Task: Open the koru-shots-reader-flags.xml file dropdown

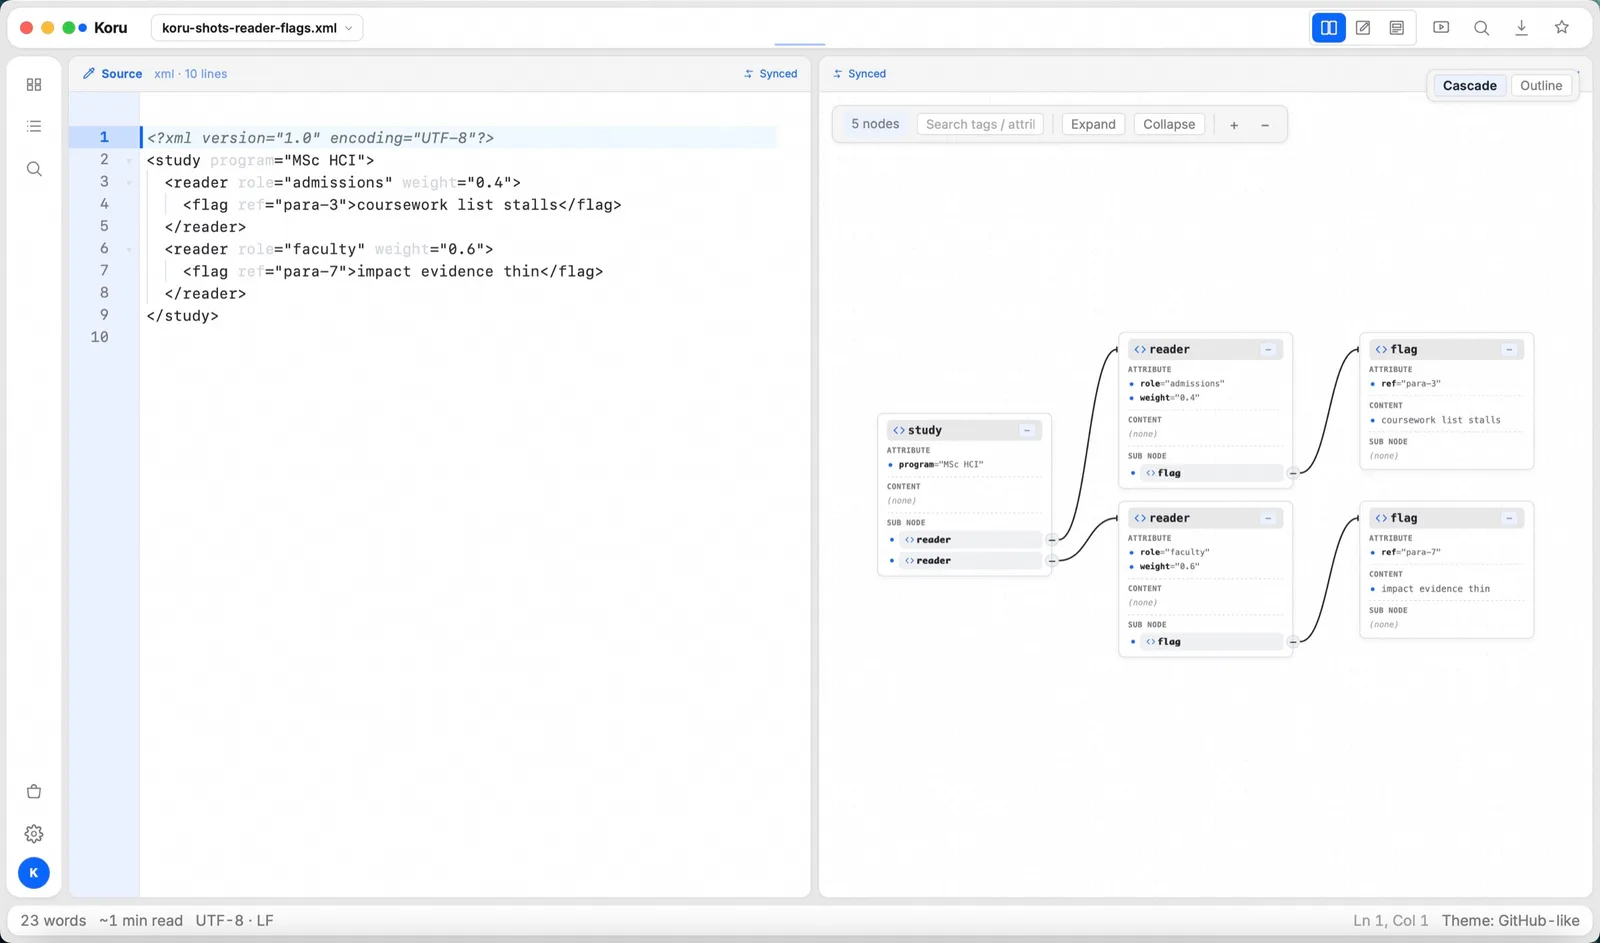Action: pyautogui.click(x=257, y=28)
